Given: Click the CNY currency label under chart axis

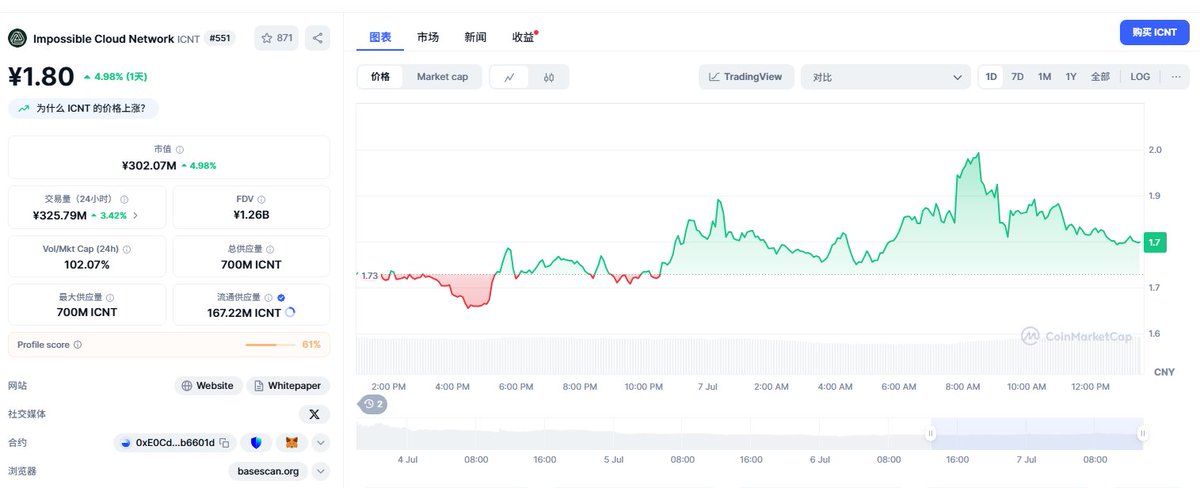Looking at the screenshot, I should (x=1164, y=372).
